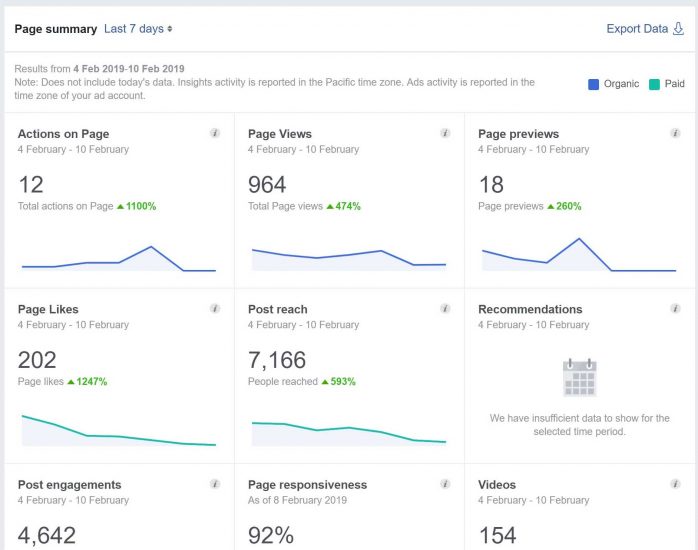Image resolution: width=698 pixels, height=550 pixels.
Task: Open the Page Views line chart
Action: click(348, 258)
